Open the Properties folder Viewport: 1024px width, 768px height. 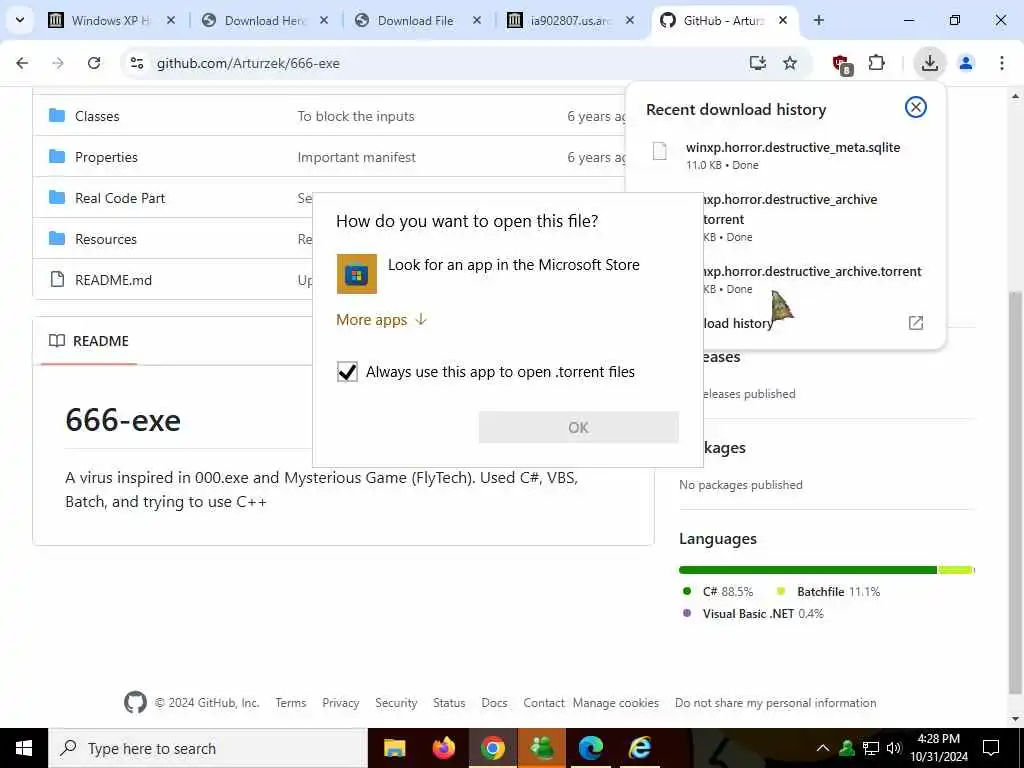[106, 157]
